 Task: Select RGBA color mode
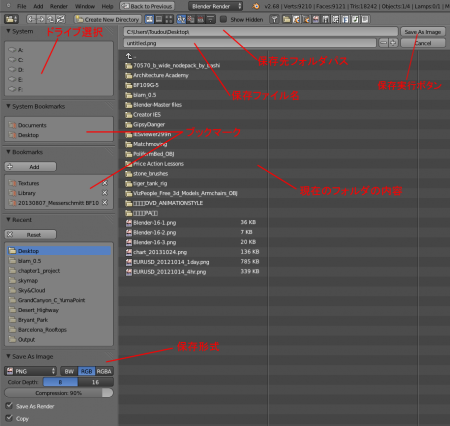tap(104, 371)
